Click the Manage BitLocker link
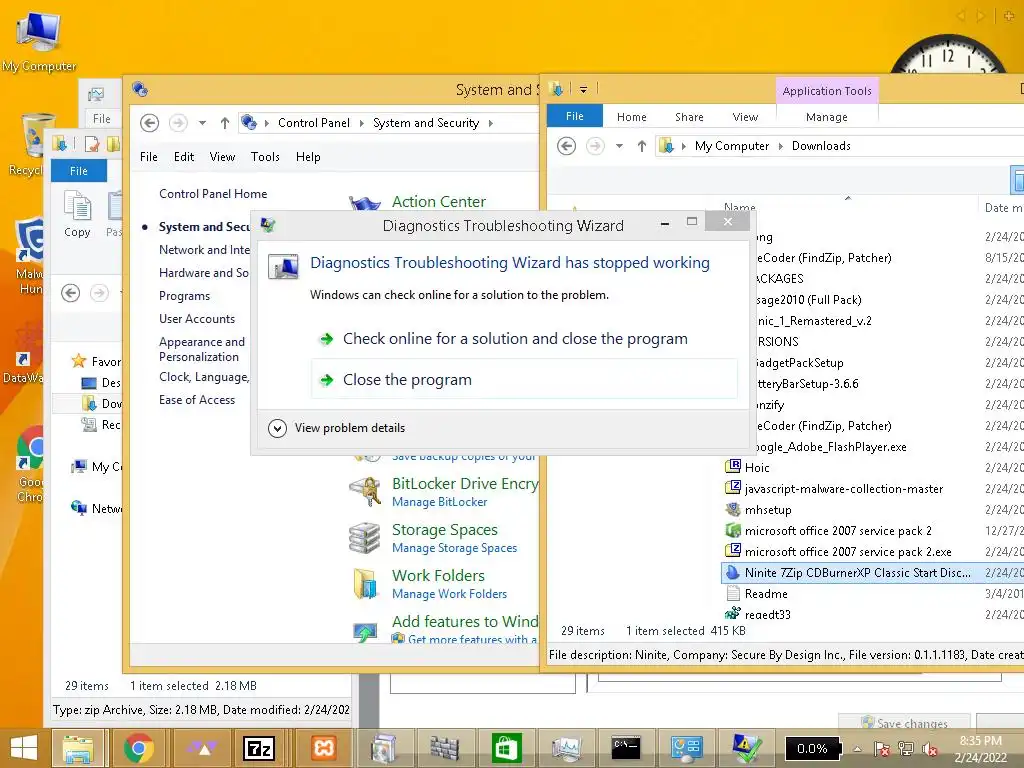Screen dimensions: 1024x768 point(440,502)
